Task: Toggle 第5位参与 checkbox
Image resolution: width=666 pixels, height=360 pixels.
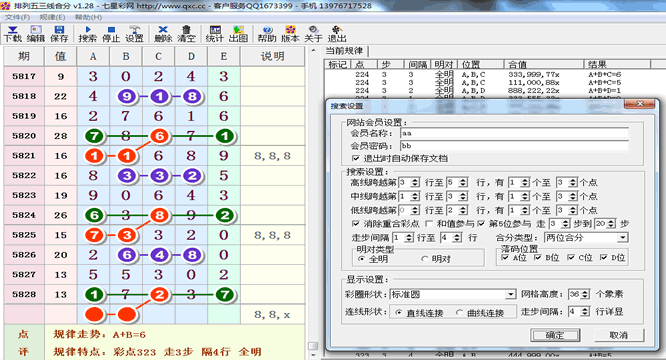Action: [481, 224]
